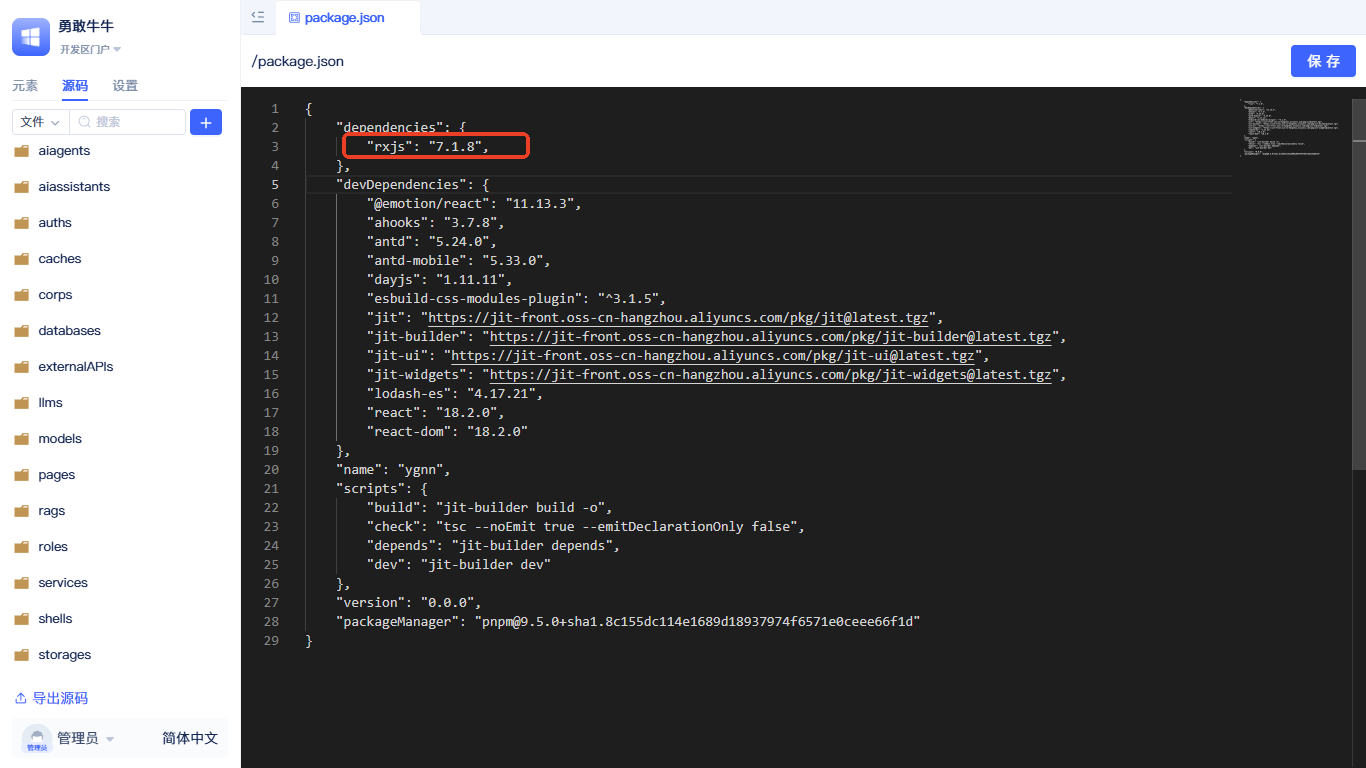Click the "rxjs" dependency text
The width and height of the screenshot is (1366, 768).
click(x=390, y=147)
